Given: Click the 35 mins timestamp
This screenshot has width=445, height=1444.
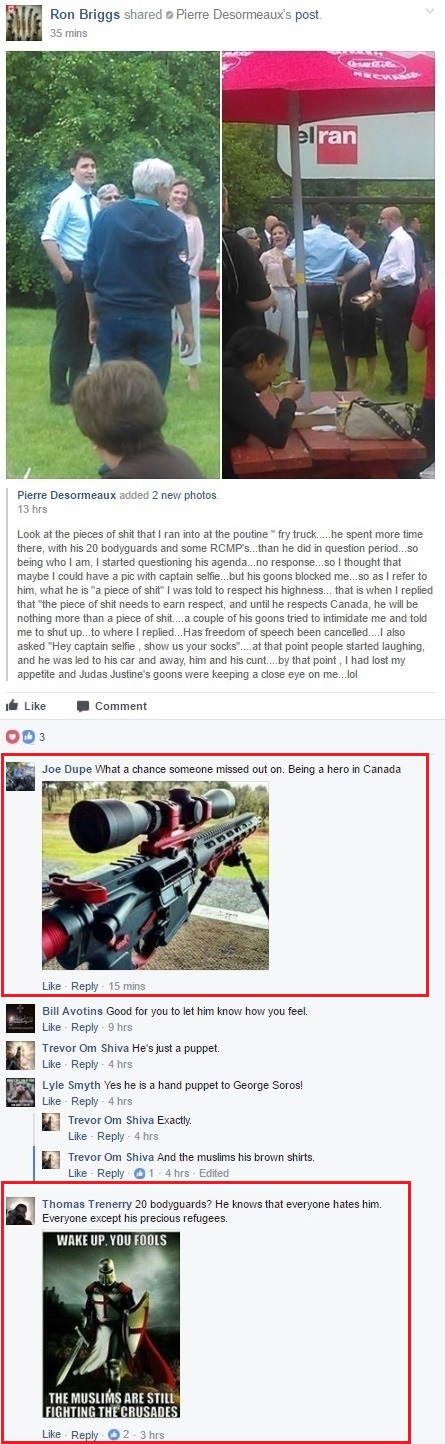Looking at the screenshot, I should 68,33.
